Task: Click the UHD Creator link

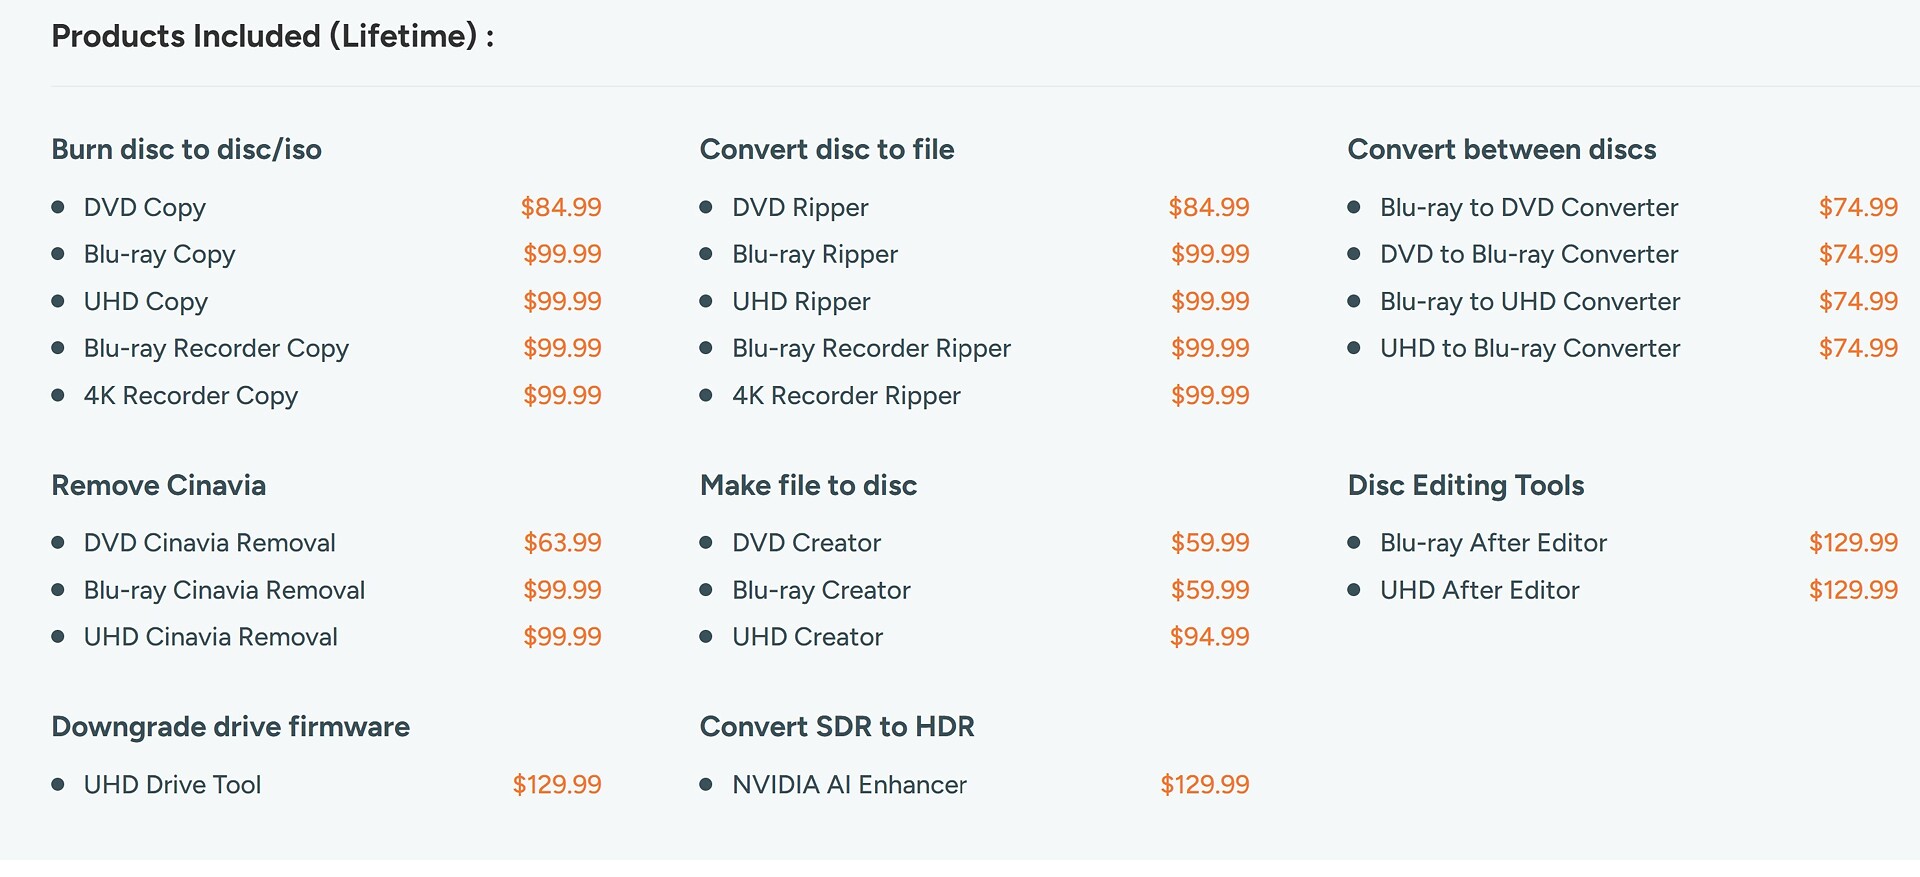Action: pyautogui.click(x=808, y=637)
